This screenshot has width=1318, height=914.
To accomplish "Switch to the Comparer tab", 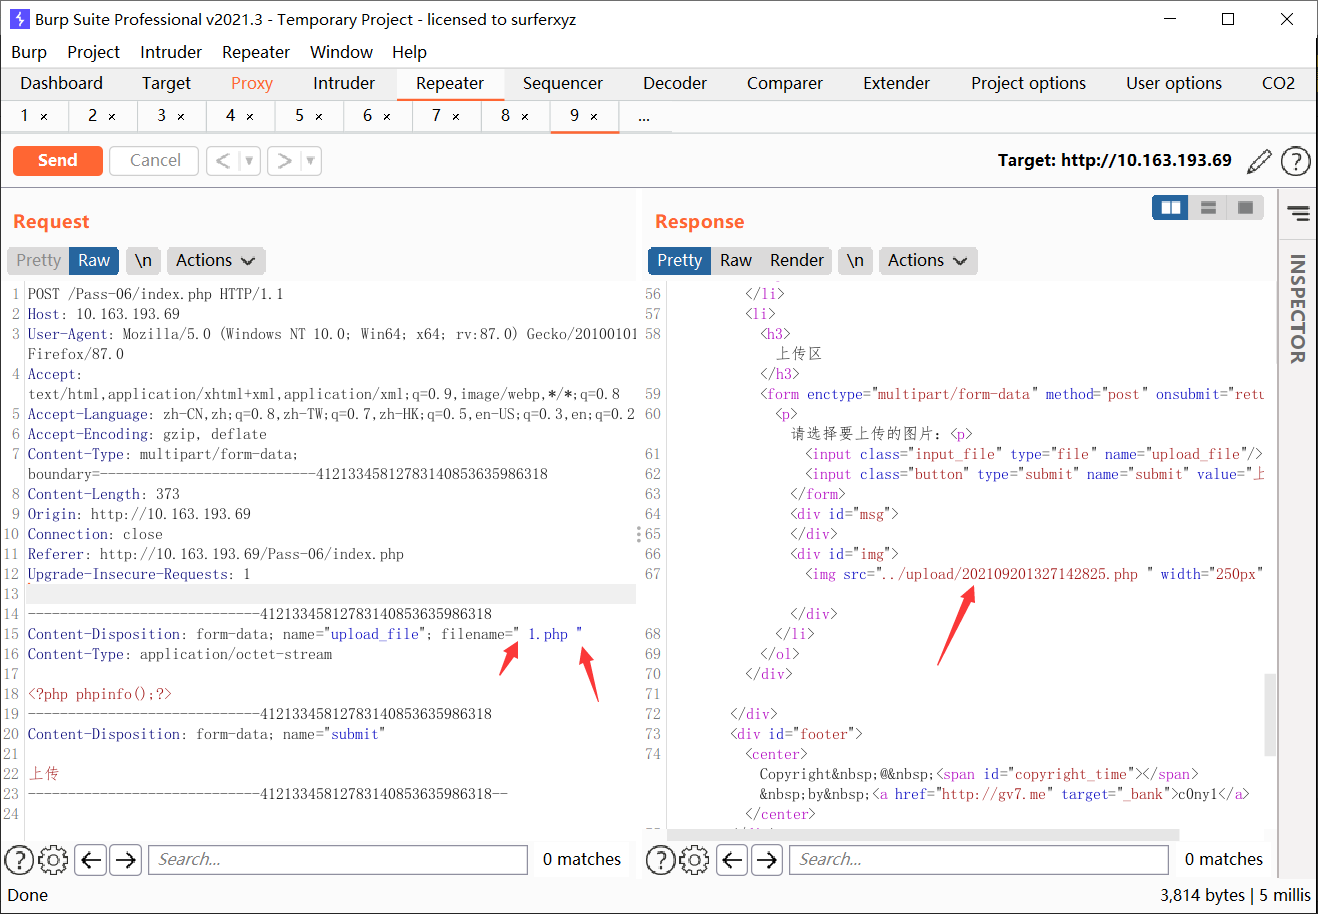I will point(785,83).
